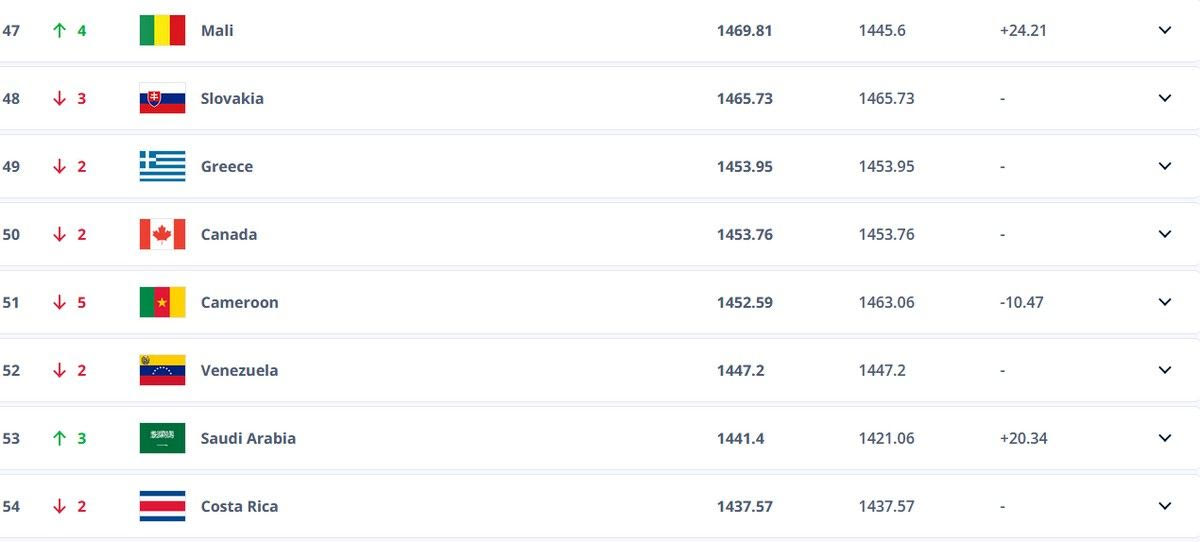
Task: Click Slovakia's red down-arrow rank change
Action: (x=60, y=98)
